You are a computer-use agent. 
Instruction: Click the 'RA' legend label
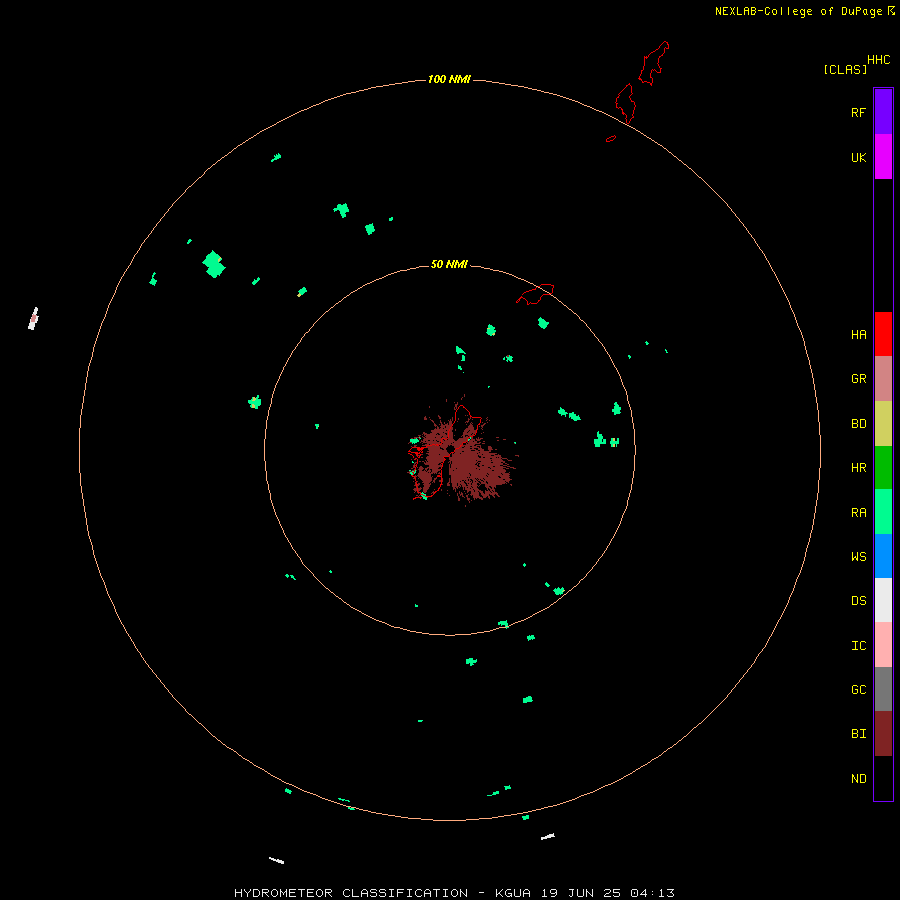pos(858,512)
